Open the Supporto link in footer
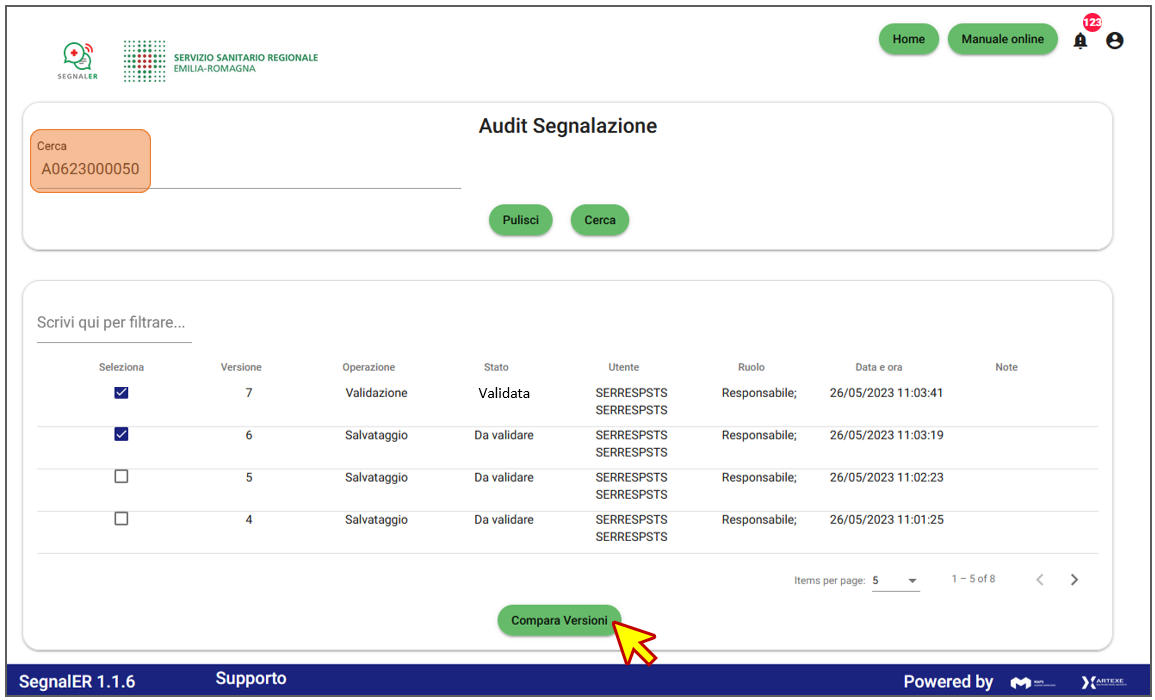The height and width of the screenshot is (700, 1155). [x=251, y=679]
